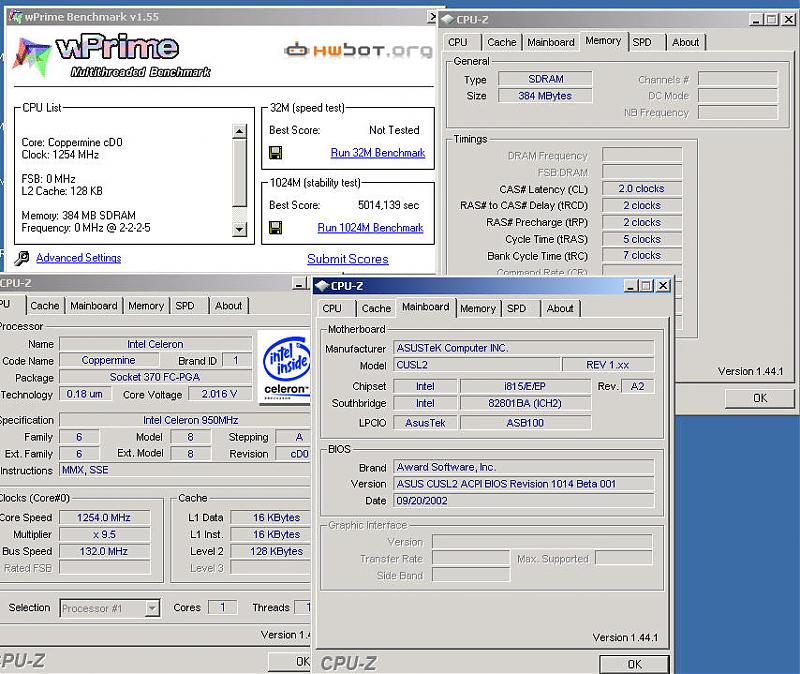Click the BIOS Date value "09/20/2002"

click(524, 501)
